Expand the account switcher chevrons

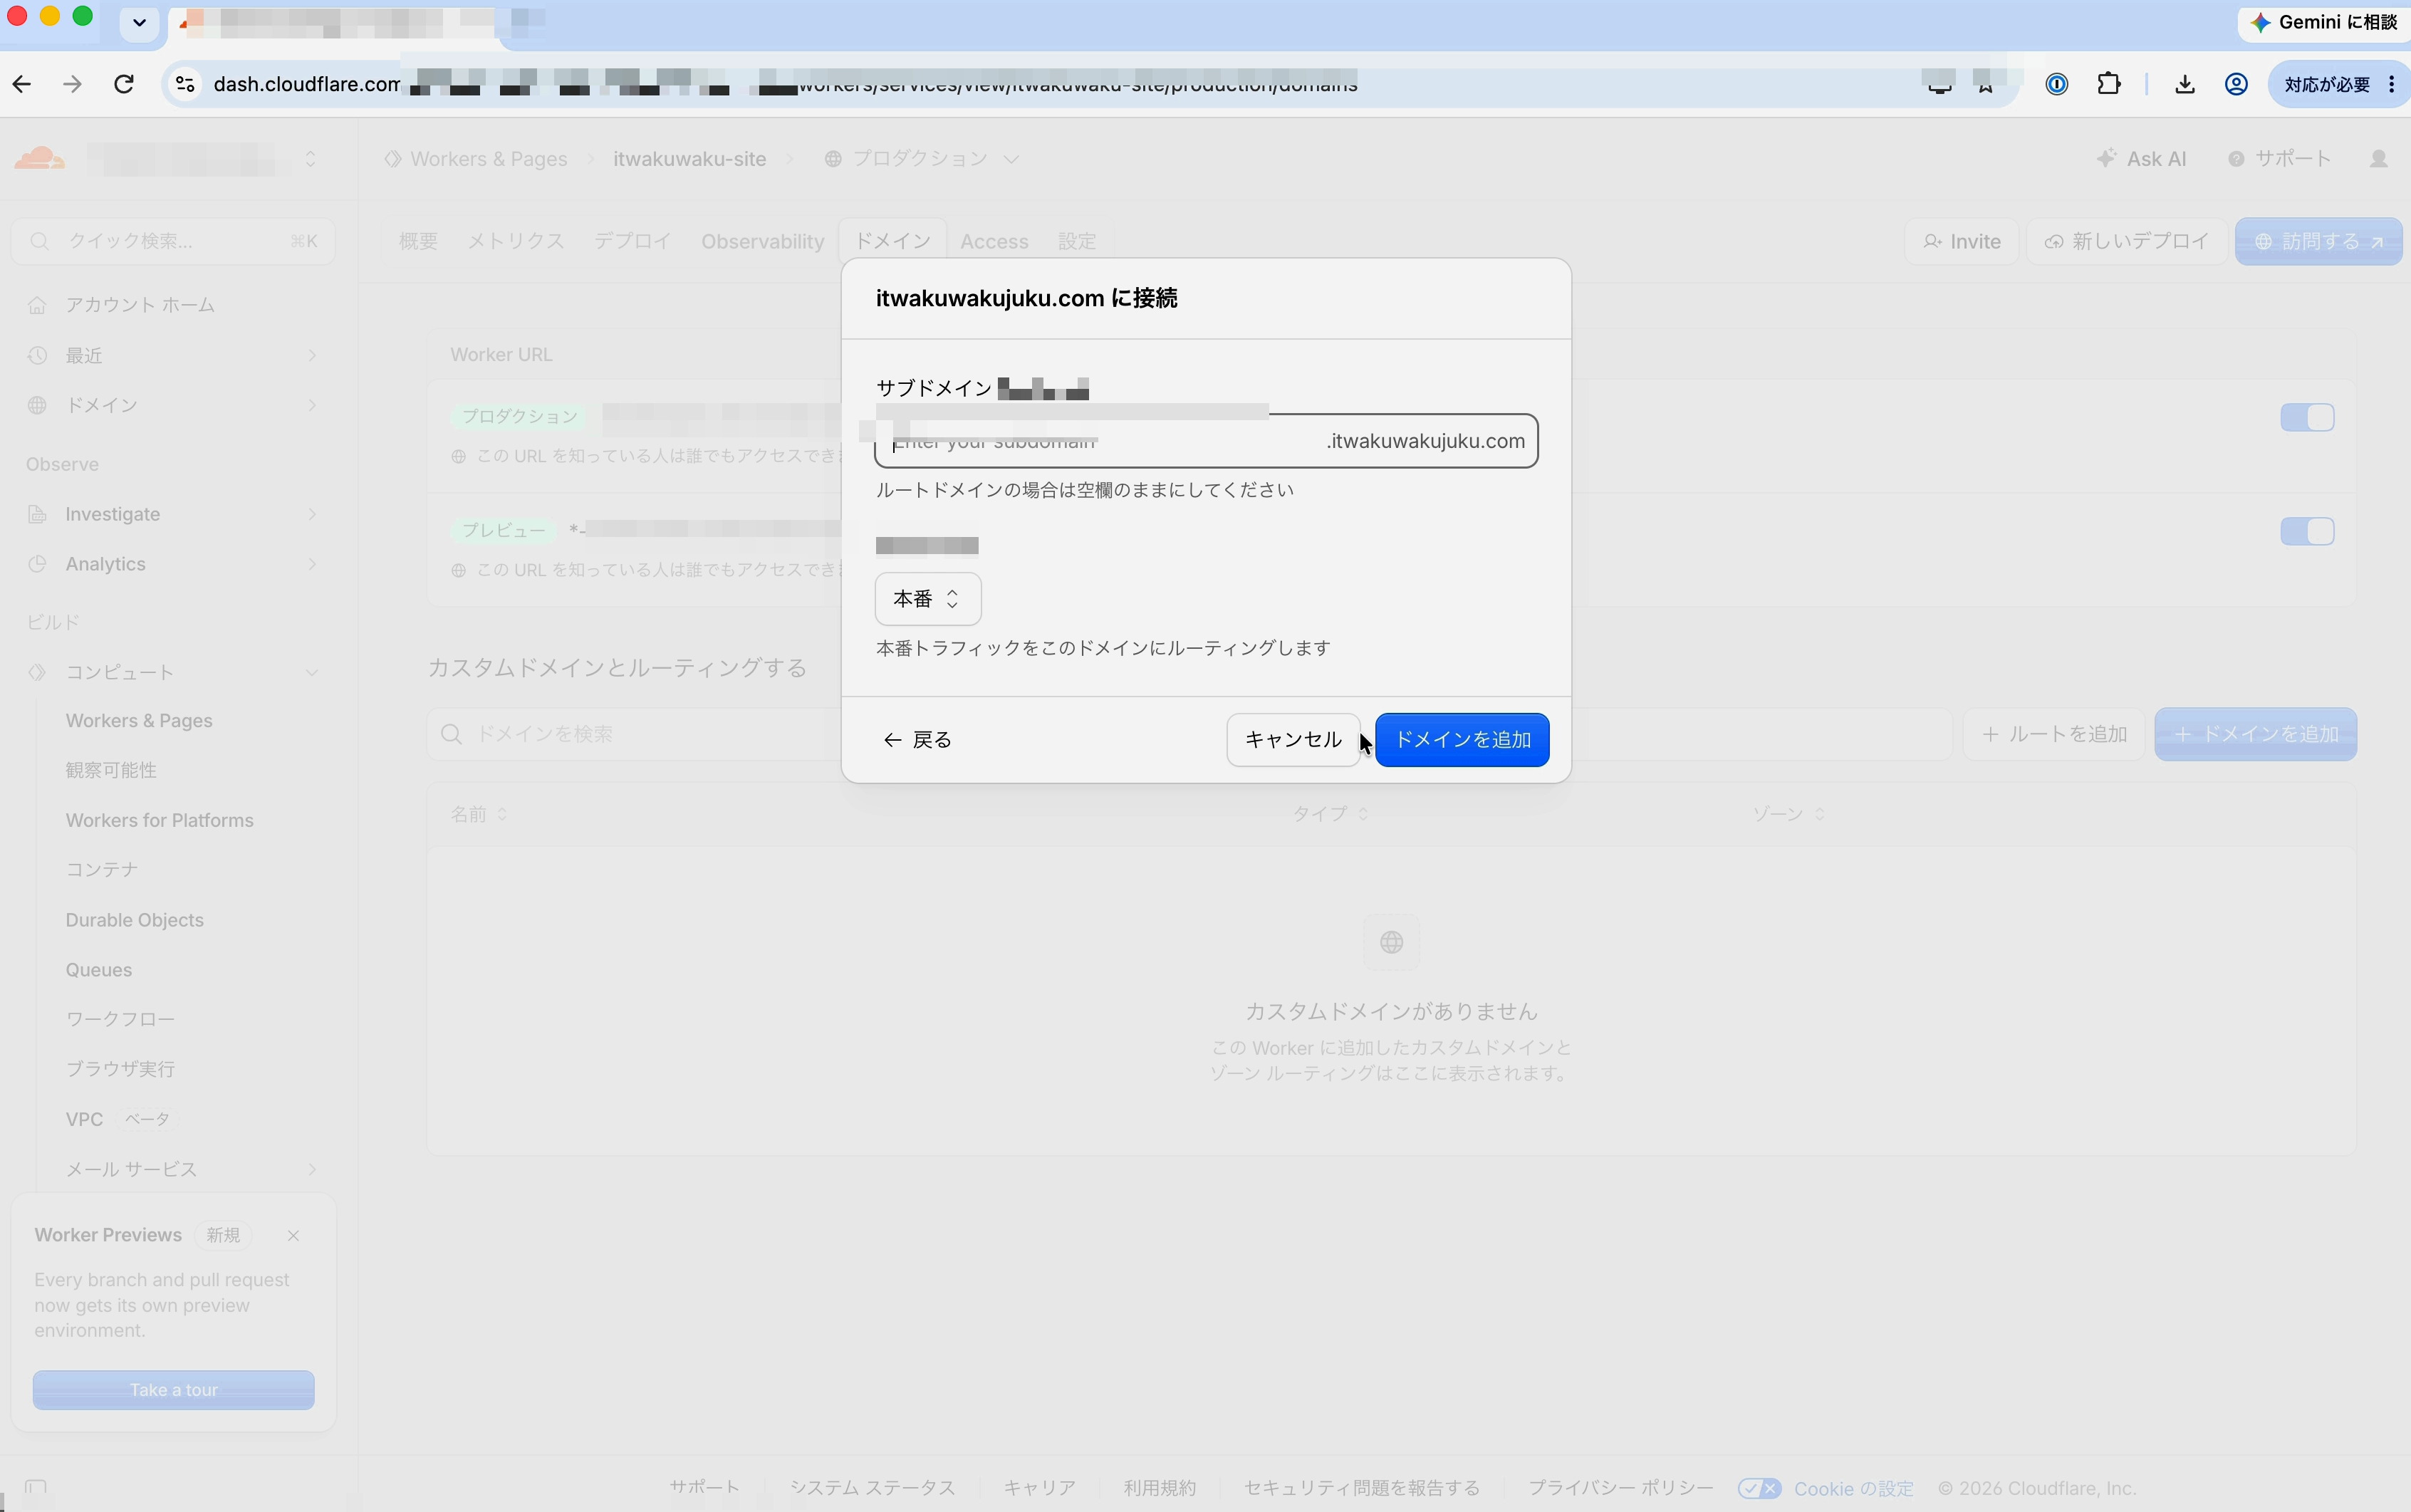pyautogui.click(x=311, y=159)
